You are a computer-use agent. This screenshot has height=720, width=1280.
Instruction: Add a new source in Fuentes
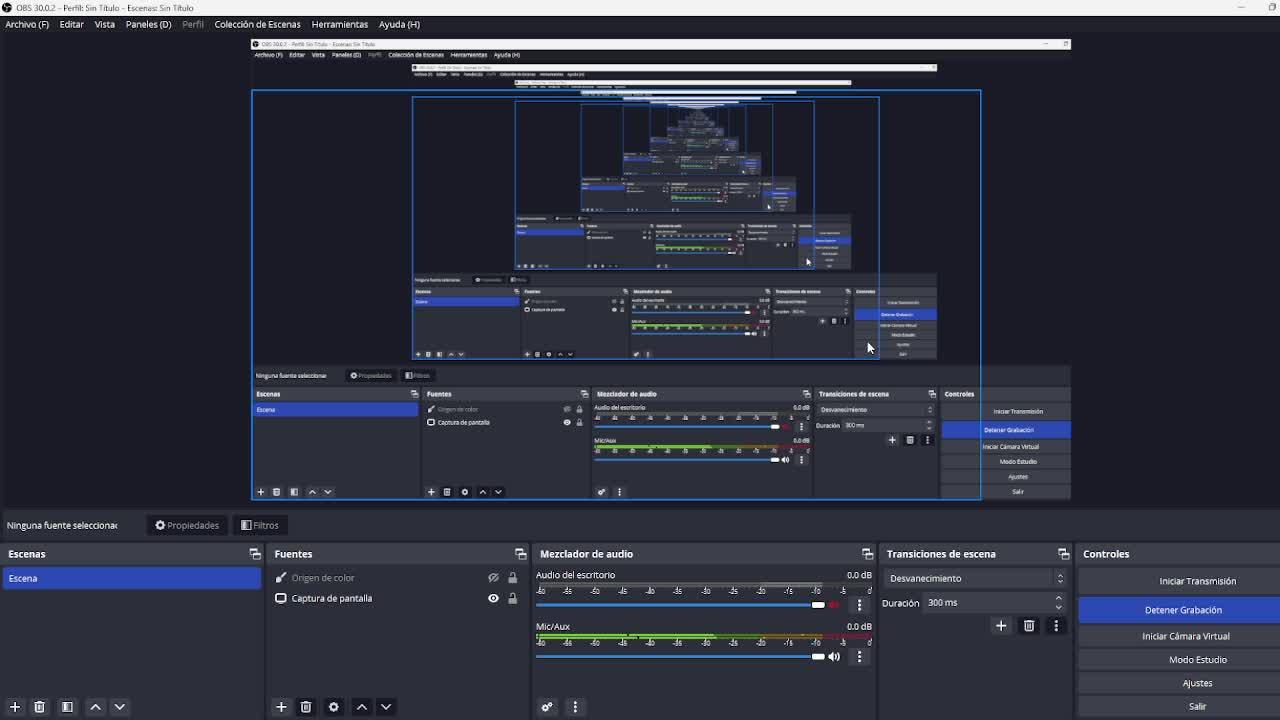tap(281, 707)
